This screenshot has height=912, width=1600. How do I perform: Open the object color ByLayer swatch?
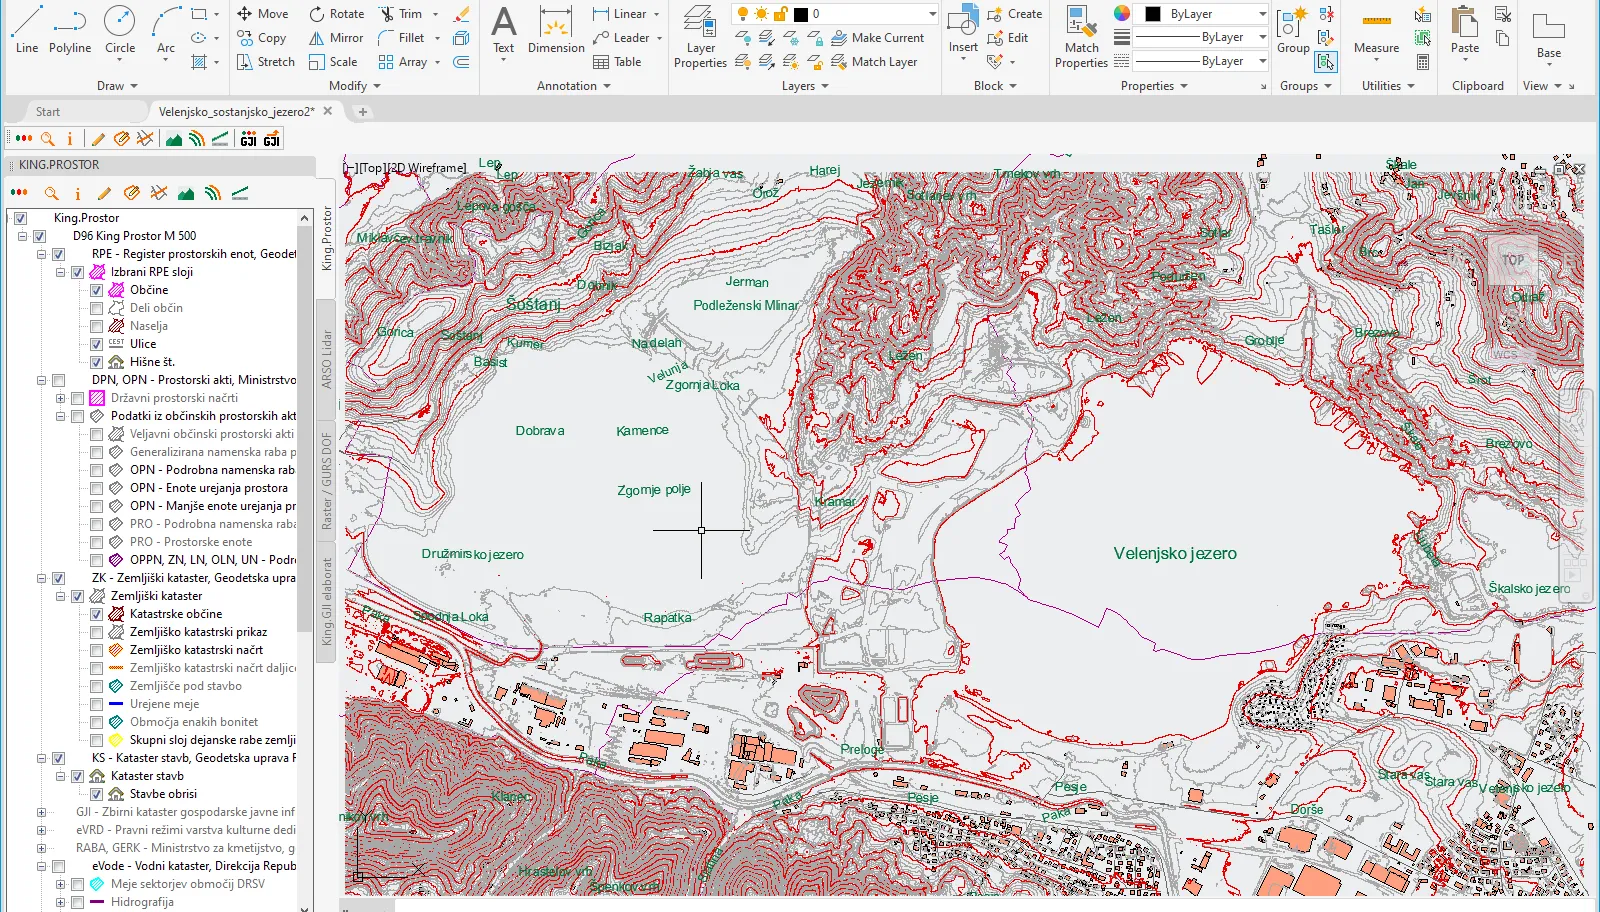coord(1153,14)
